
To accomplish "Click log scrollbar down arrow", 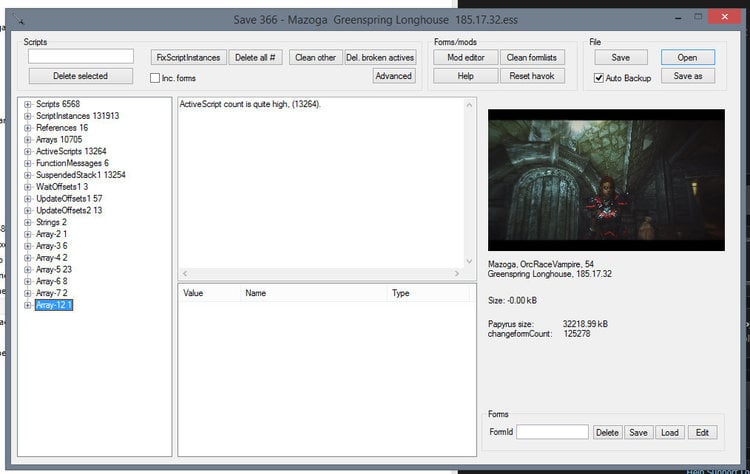I will (469, 261).
